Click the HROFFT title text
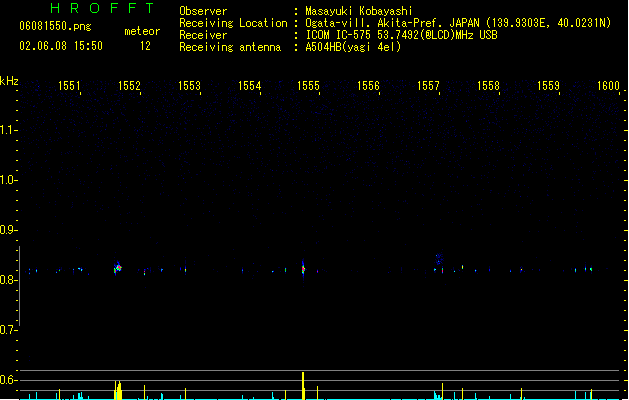The height and width of the screenshot is (400, 629). point(103,8)
